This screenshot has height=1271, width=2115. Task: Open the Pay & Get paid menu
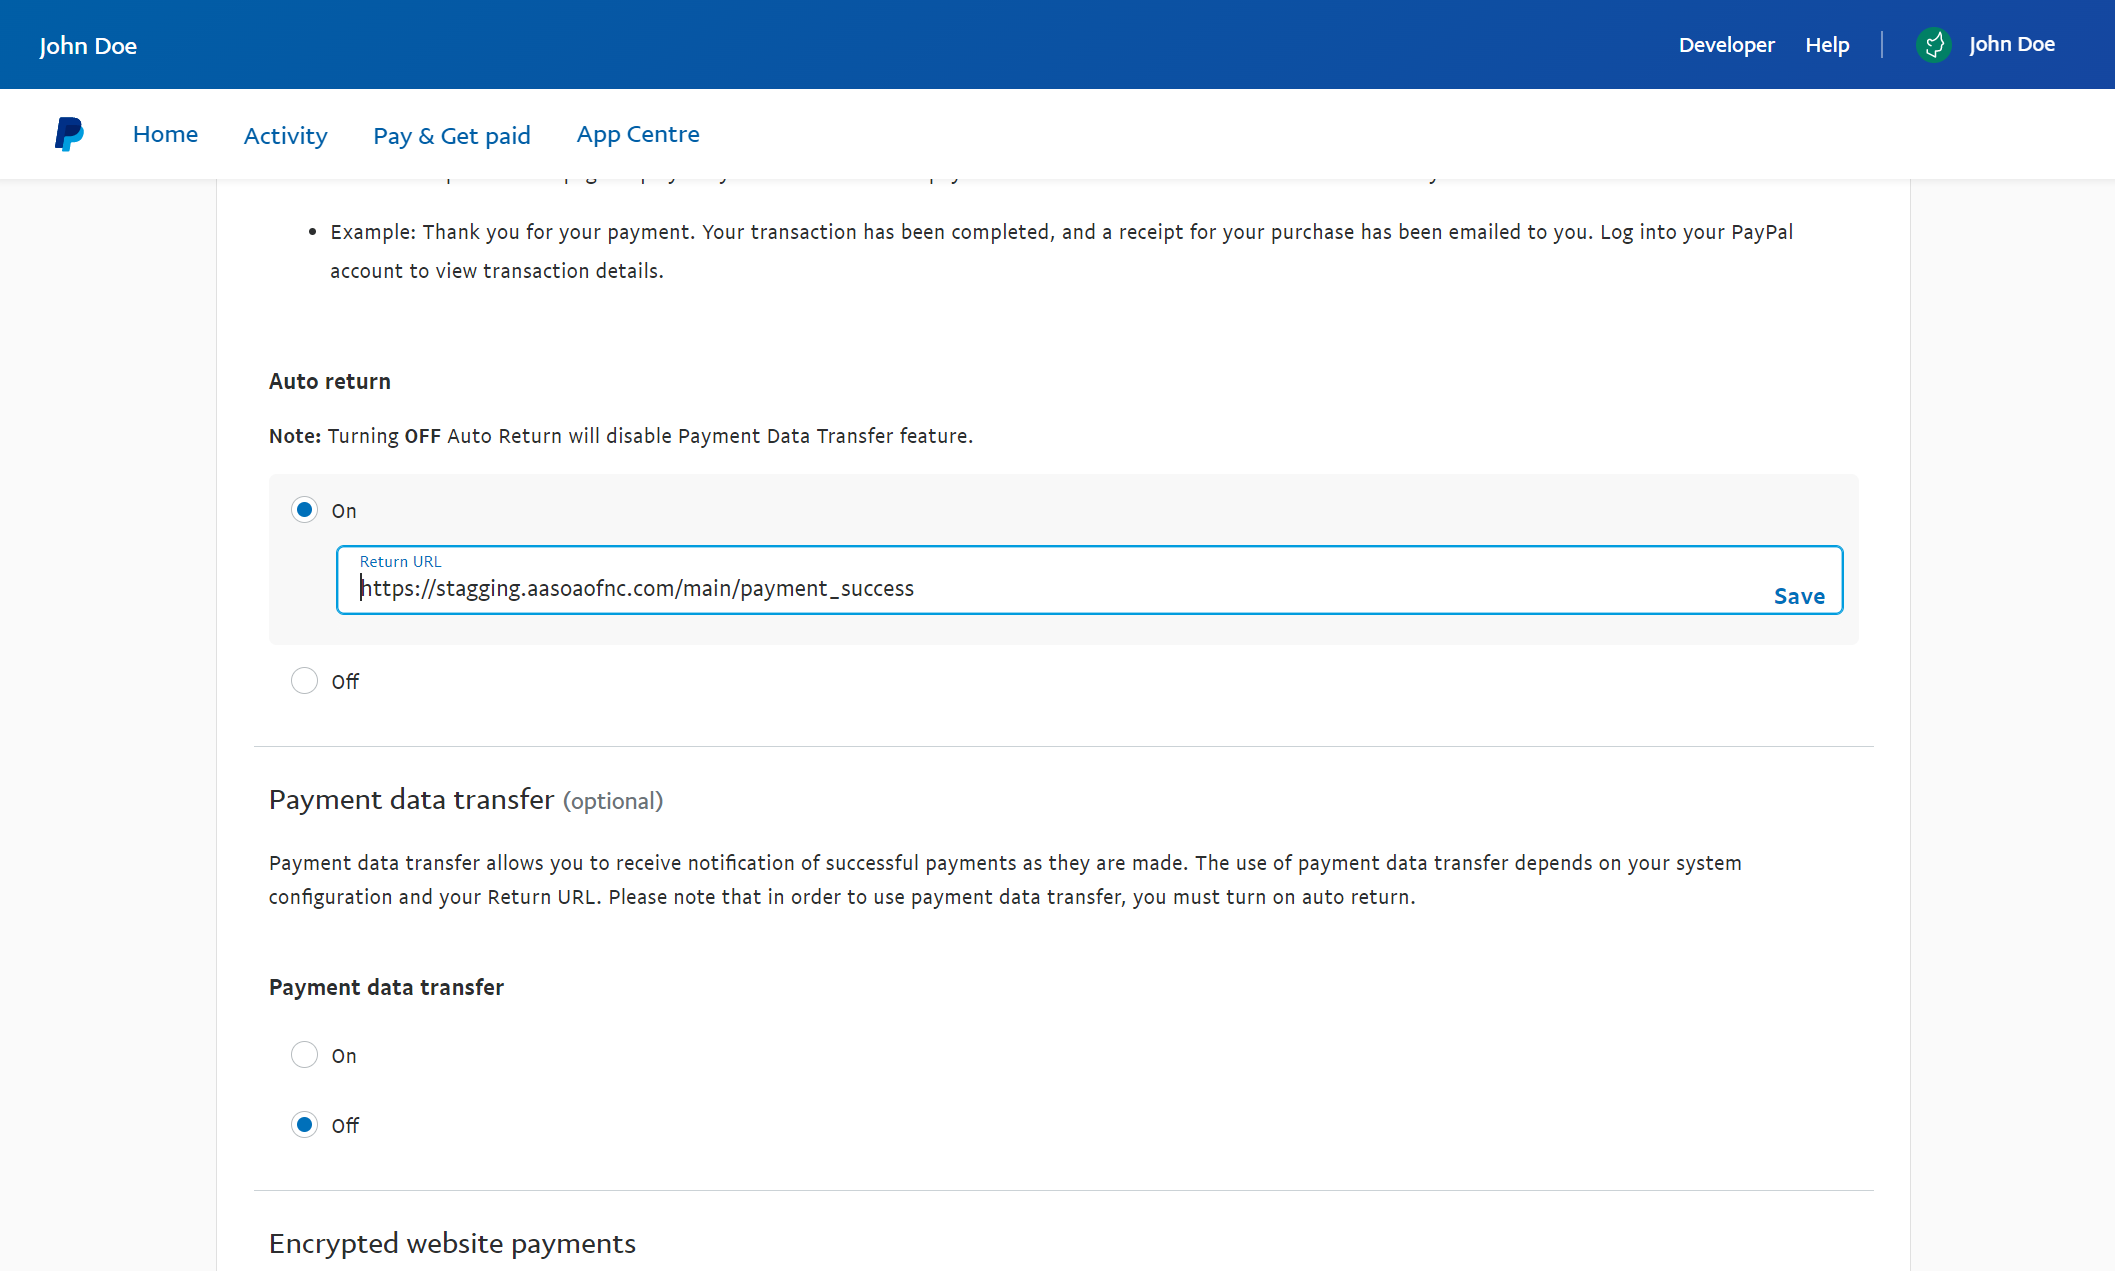(451, 135)
